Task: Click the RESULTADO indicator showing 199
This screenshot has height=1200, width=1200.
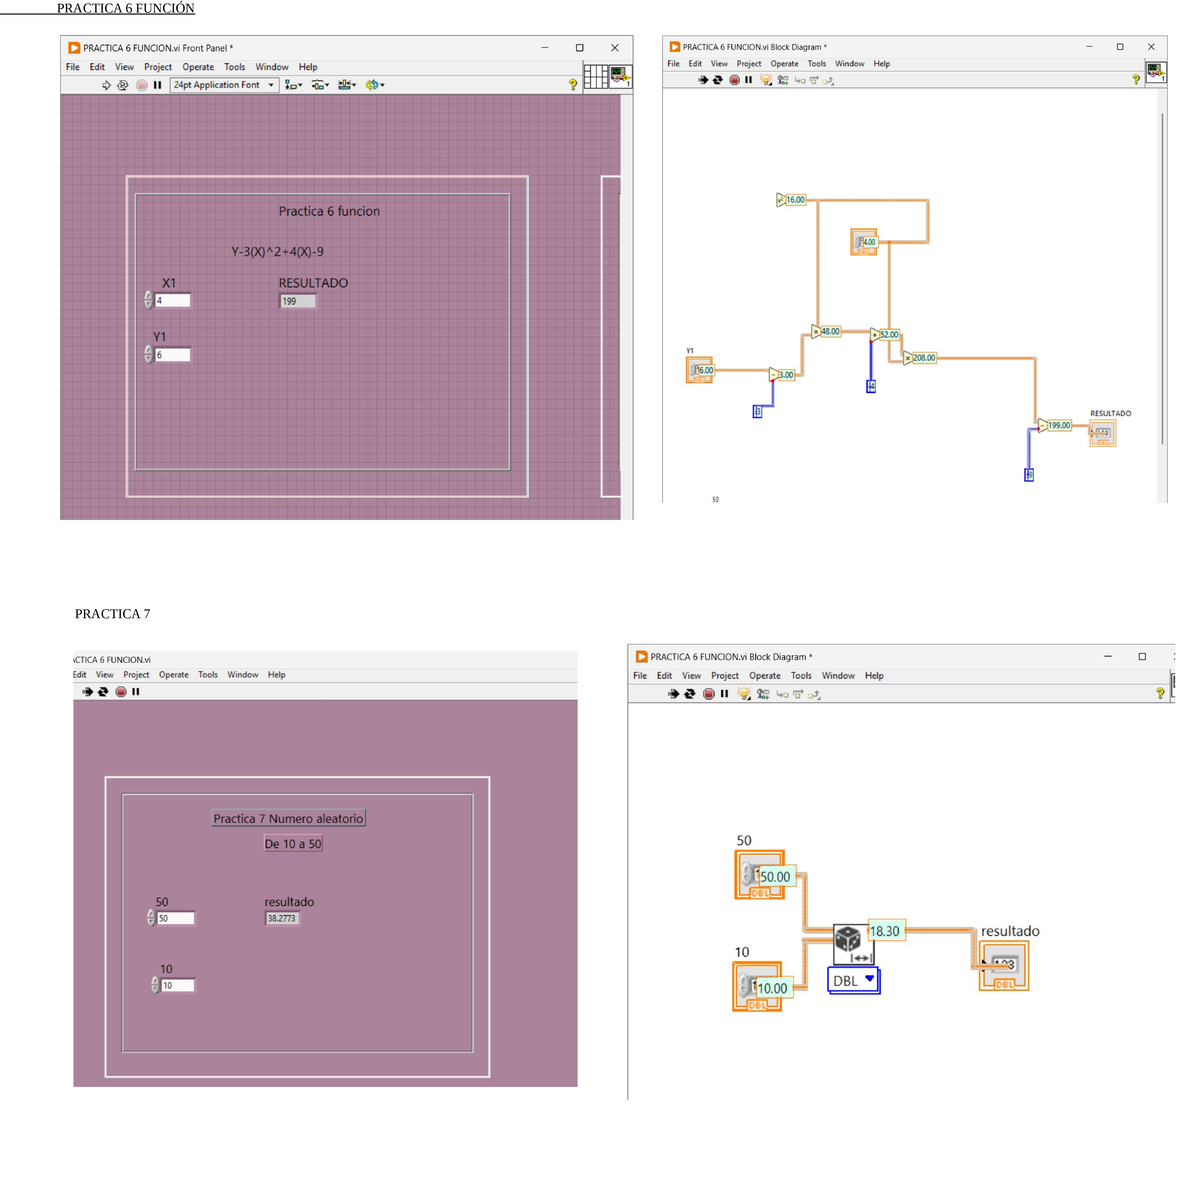Action: pos(296,300)
